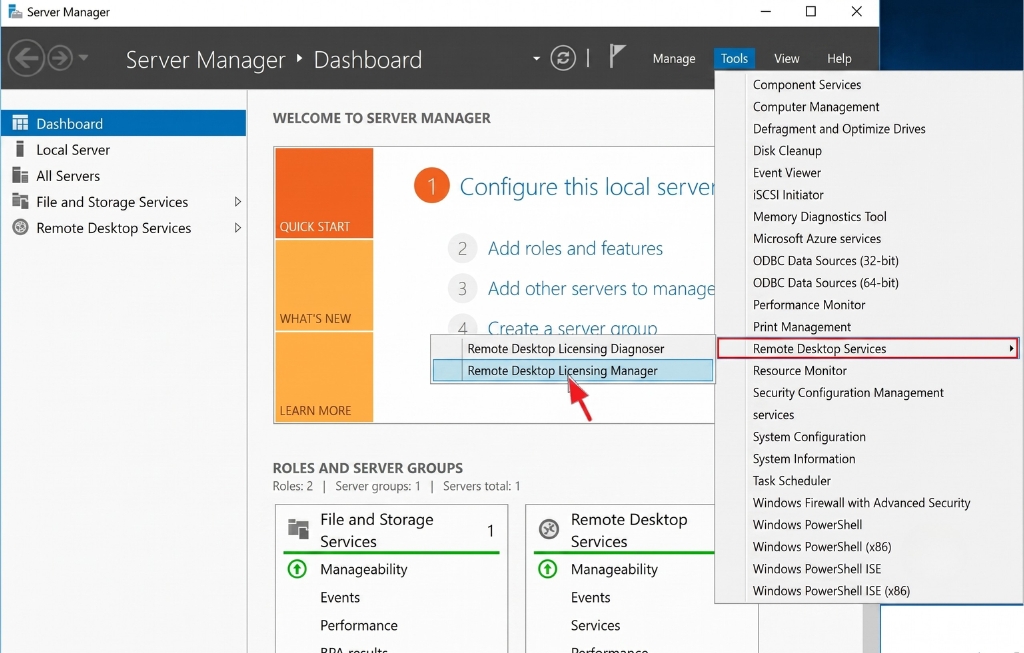
Task: Open Remote Desktop Licensing Manager
Action: 573,370
